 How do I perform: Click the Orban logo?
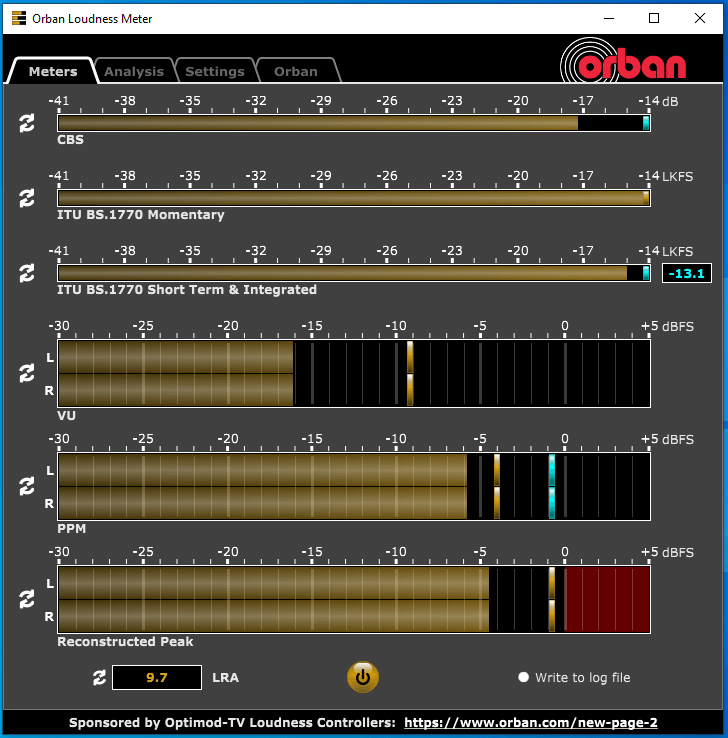[x=623, y=62]
